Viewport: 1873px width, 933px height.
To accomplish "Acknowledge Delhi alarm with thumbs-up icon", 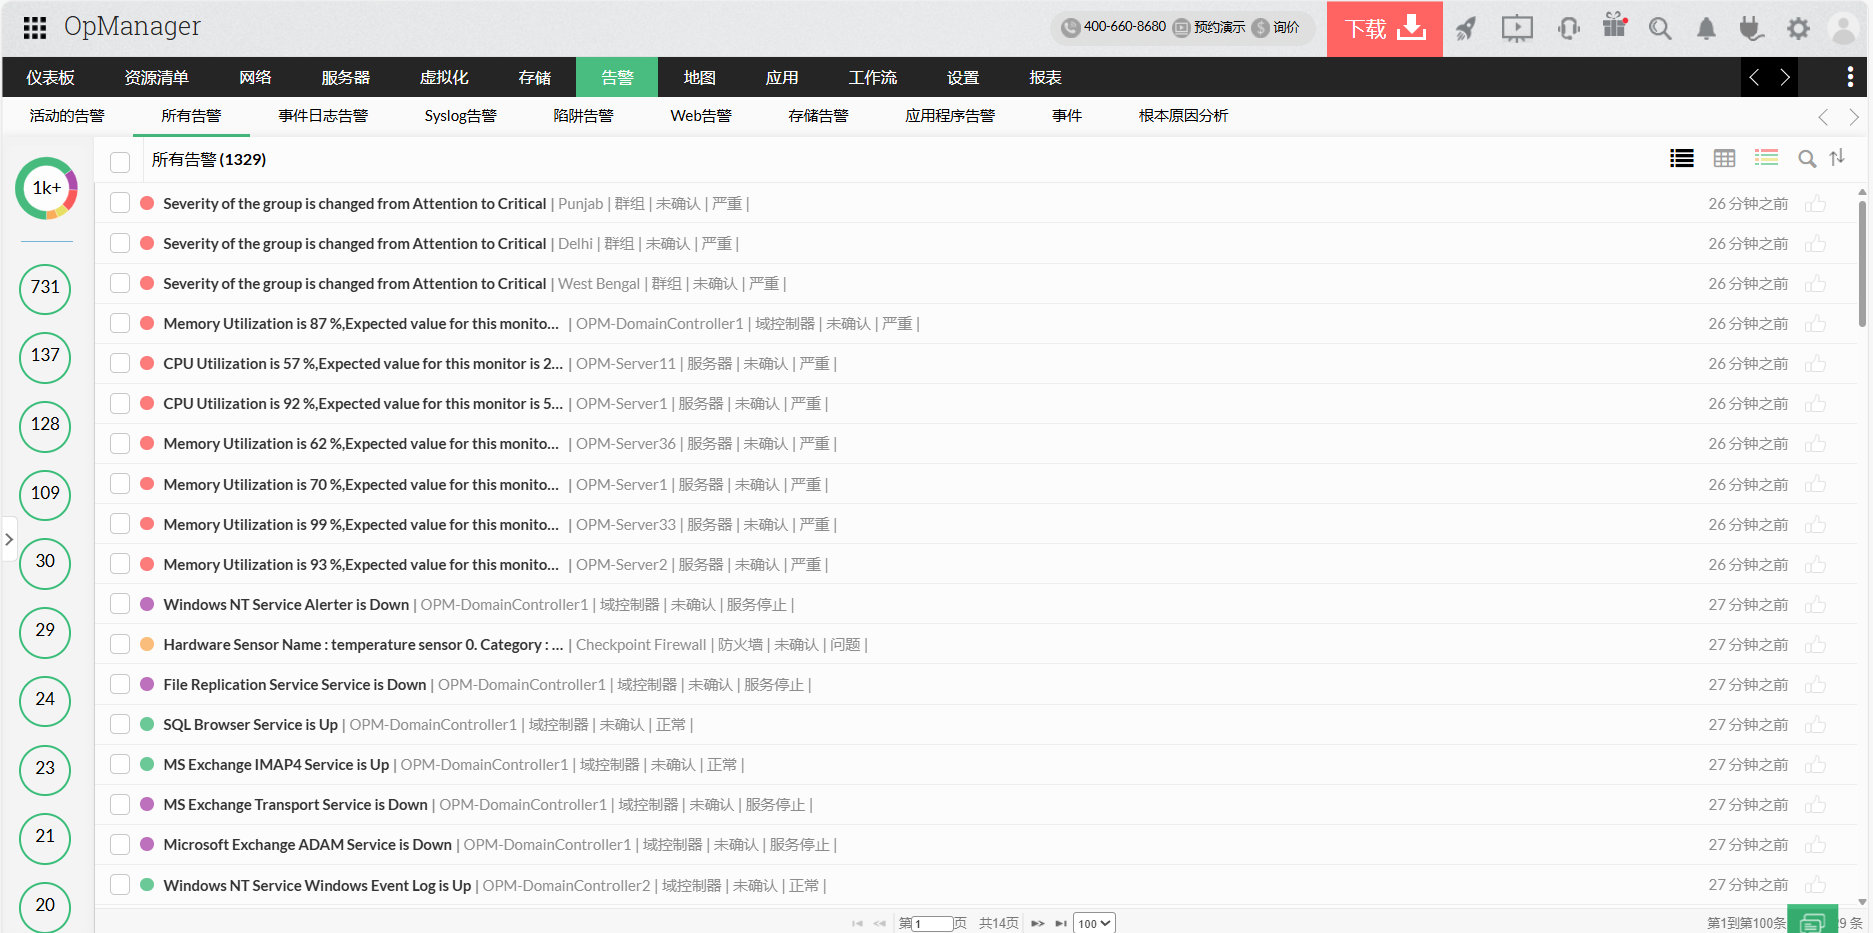I will click(1815, 244).
